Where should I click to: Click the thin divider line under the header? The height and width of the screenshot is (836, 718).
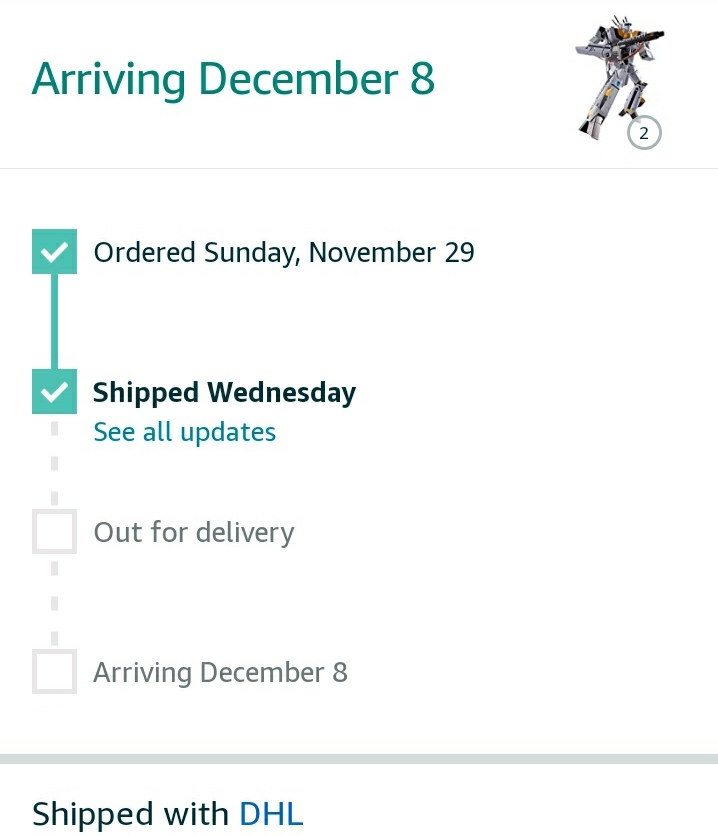click(359, 168)
